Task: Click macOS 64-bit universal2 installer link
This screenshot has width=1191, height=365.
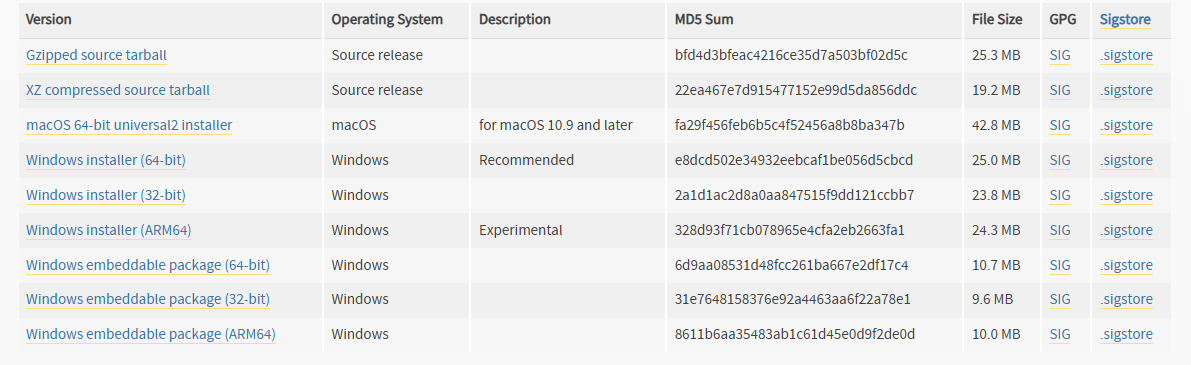Action: tap(129, 125)
